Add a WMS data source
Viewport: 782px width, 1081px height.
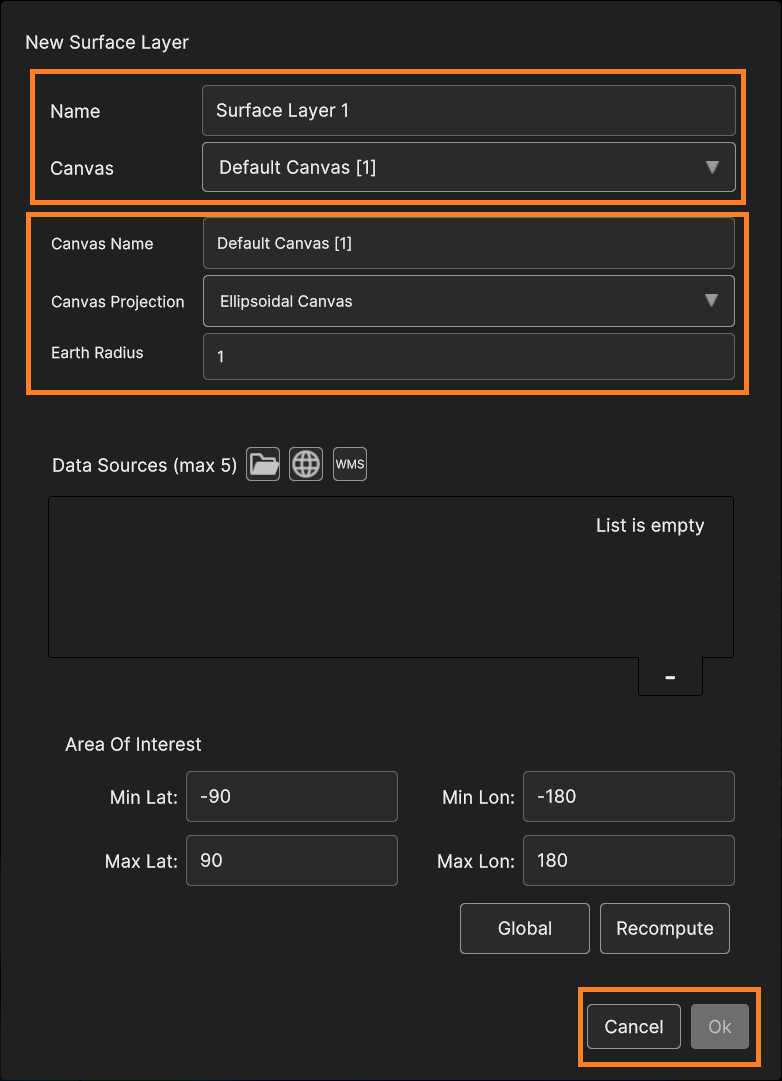(x=350, y=464)
